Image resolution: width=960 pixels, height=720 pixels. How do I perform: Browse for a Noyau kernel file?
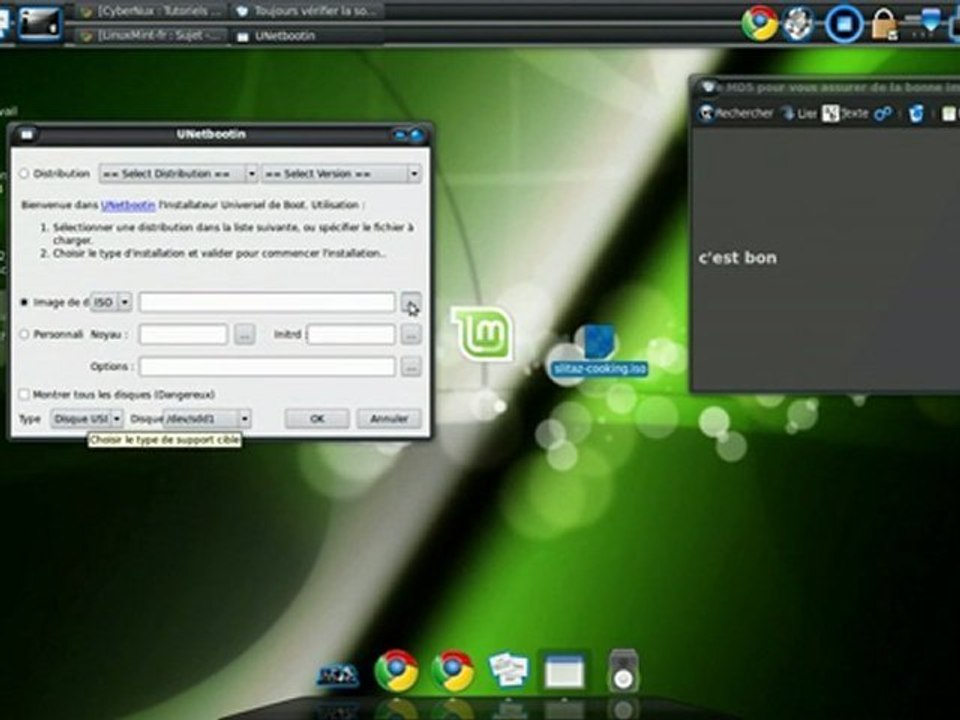point(244,334)
